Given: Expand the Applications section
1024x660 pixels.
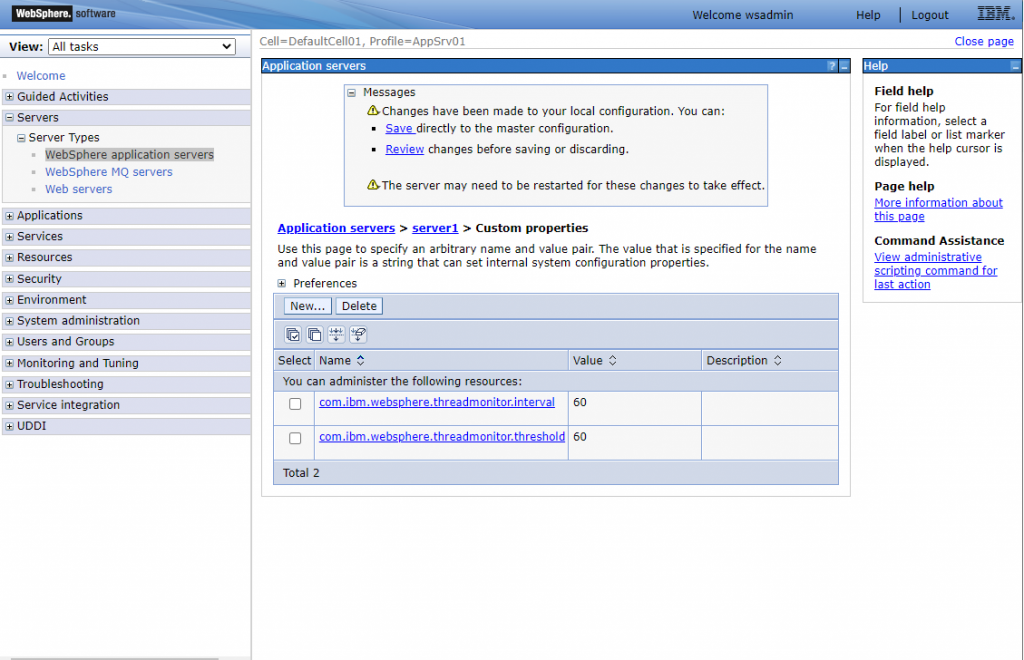Looking at the screenshot, I should coord(9,215).
